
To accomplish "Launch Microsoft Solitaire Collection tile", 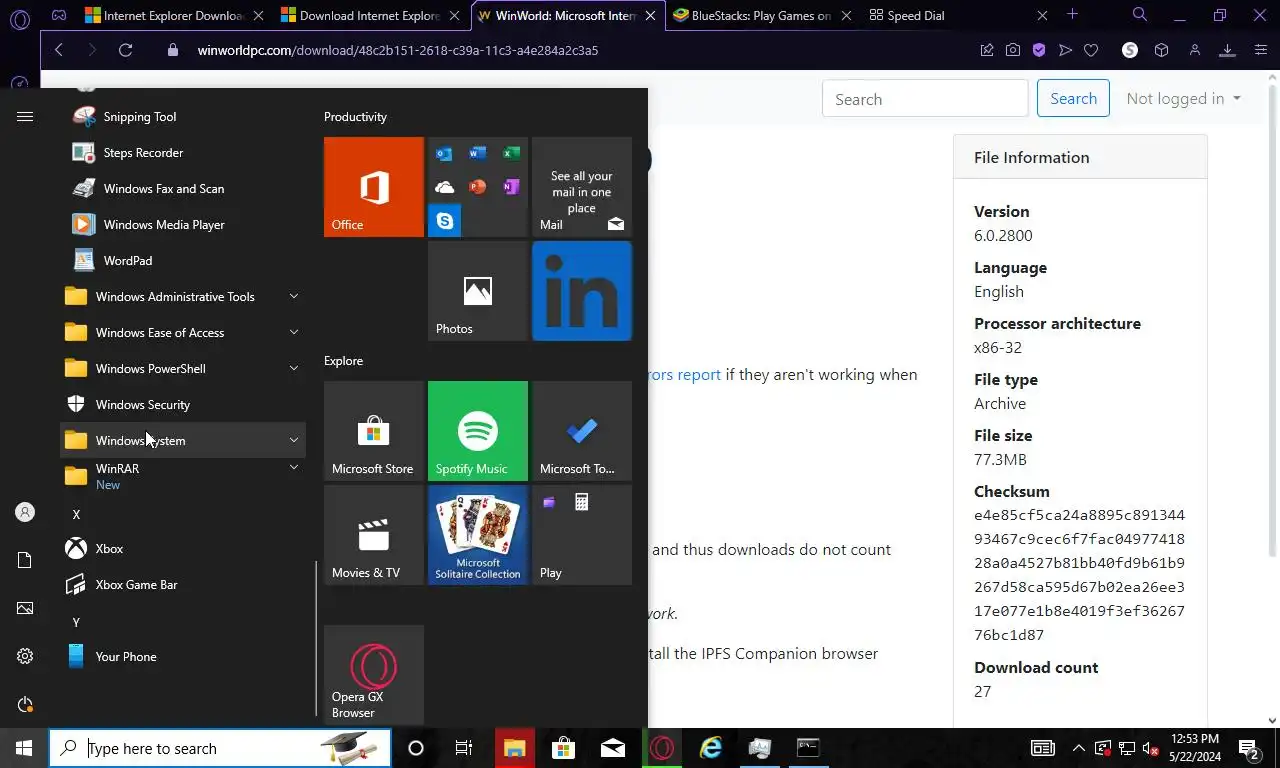I will 478,535.
